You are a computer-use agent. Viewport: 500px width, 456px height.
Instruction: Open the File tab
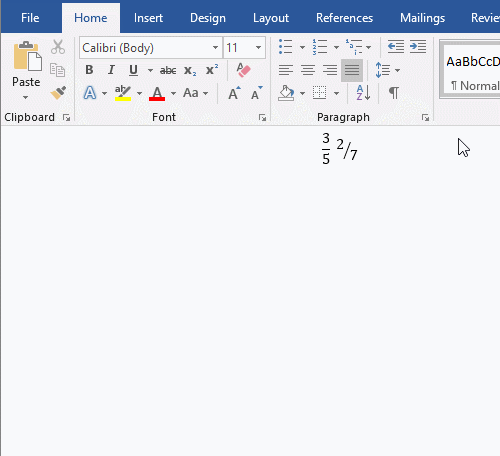[30, 18]
